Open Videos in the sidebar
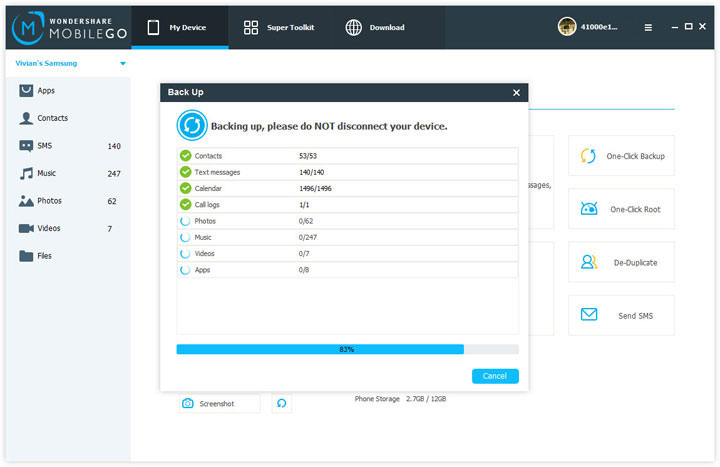Screen dimensions: 720x467 68,229
